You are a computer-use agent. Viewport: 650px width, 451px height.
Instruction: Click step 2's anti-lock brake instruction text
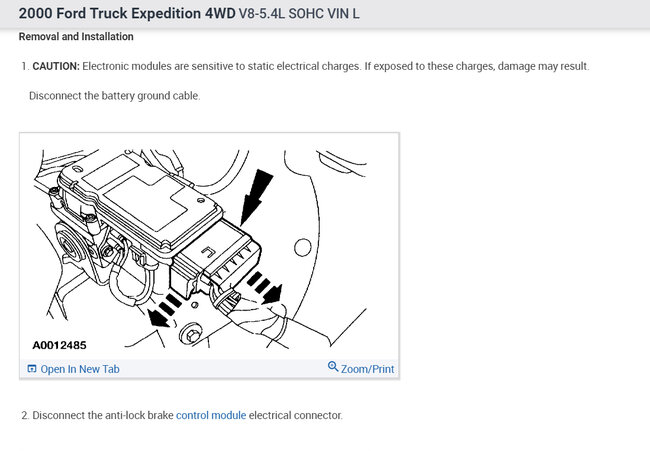click(x=187, y=415)
